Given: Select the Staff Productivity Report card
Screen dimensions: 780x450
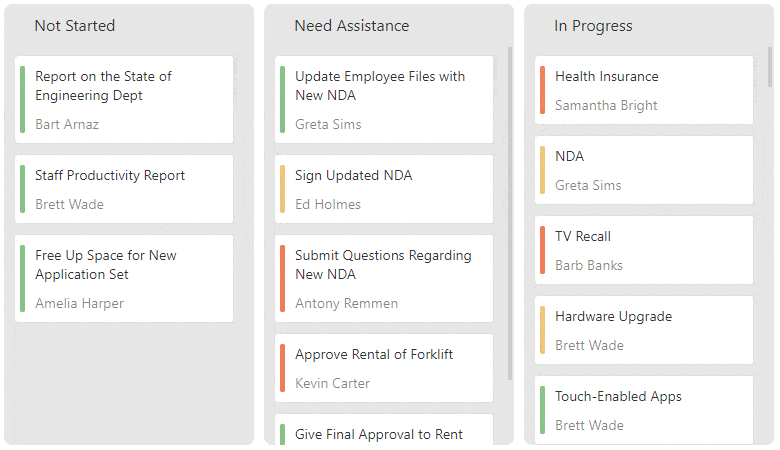Looking at the screenshot, I should click(x=124, y=189).
